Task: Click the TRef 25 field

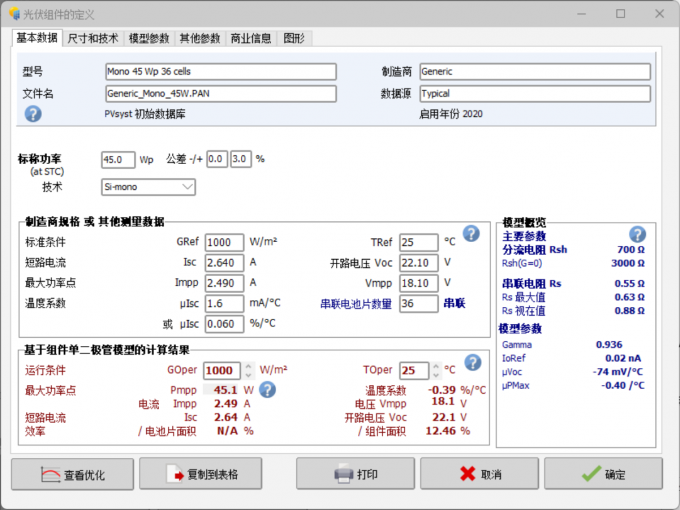Action: point(418,242)
